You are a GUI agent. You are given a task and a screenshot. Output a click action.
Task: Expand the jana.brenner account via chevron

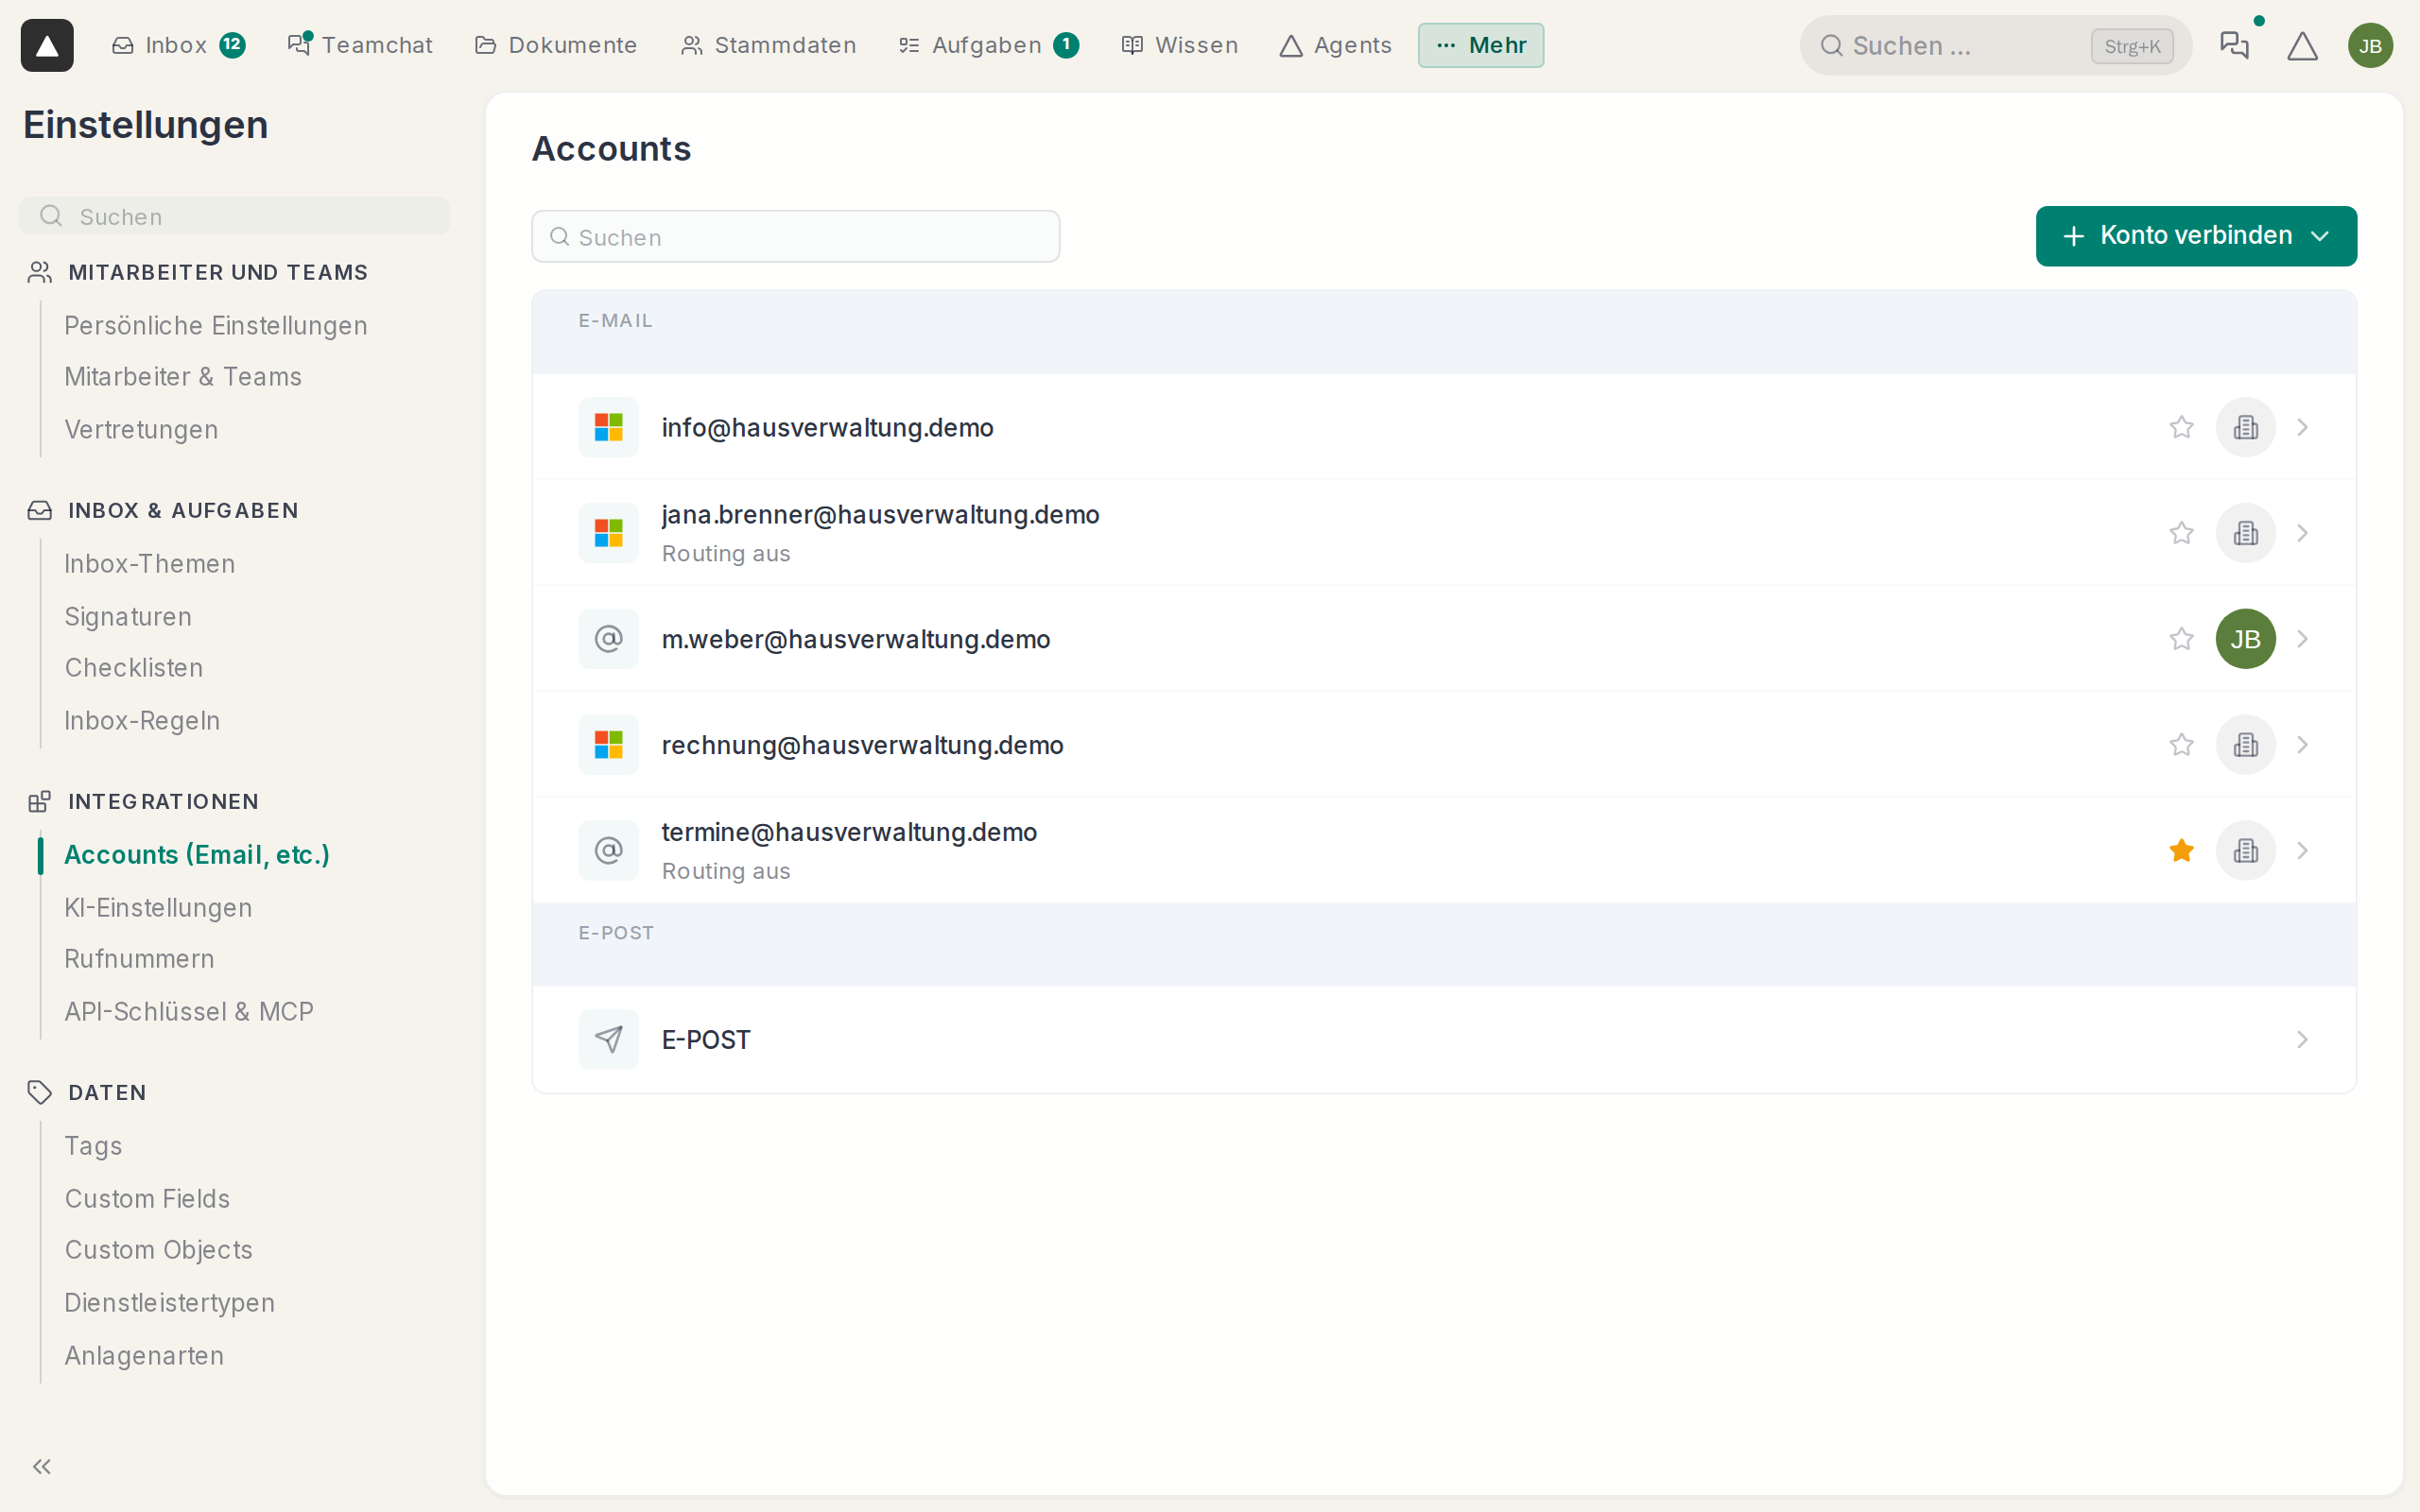point(2302,533)
